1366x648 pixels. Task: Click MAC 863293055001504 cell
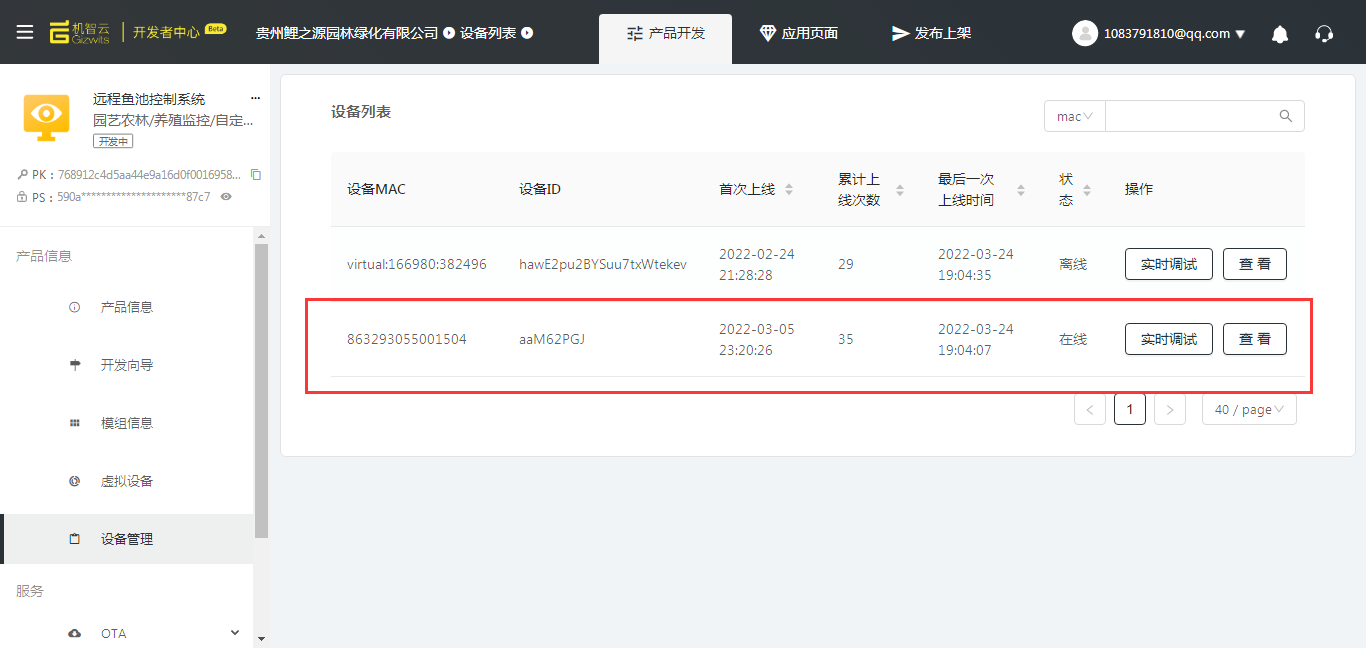click(407, 339)
